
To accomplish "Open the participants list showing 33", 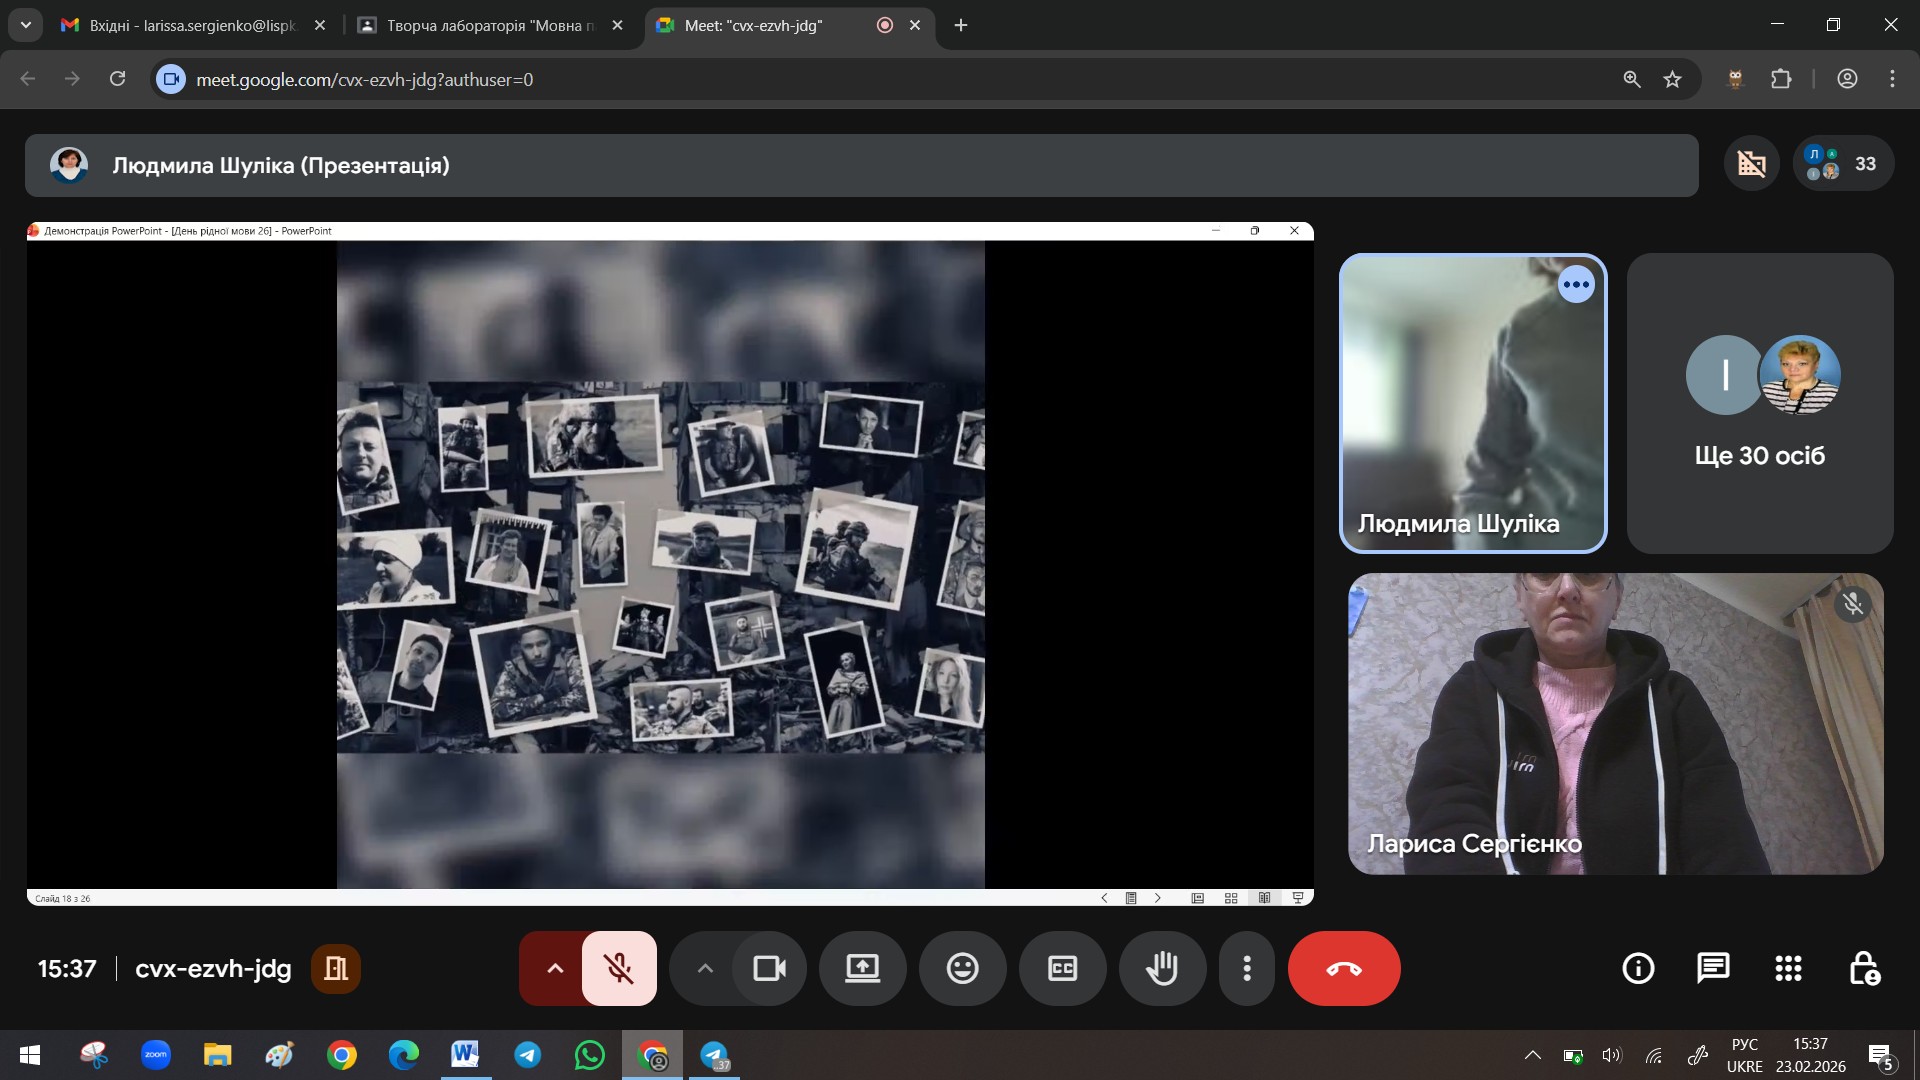I will tap(1843, 164).
